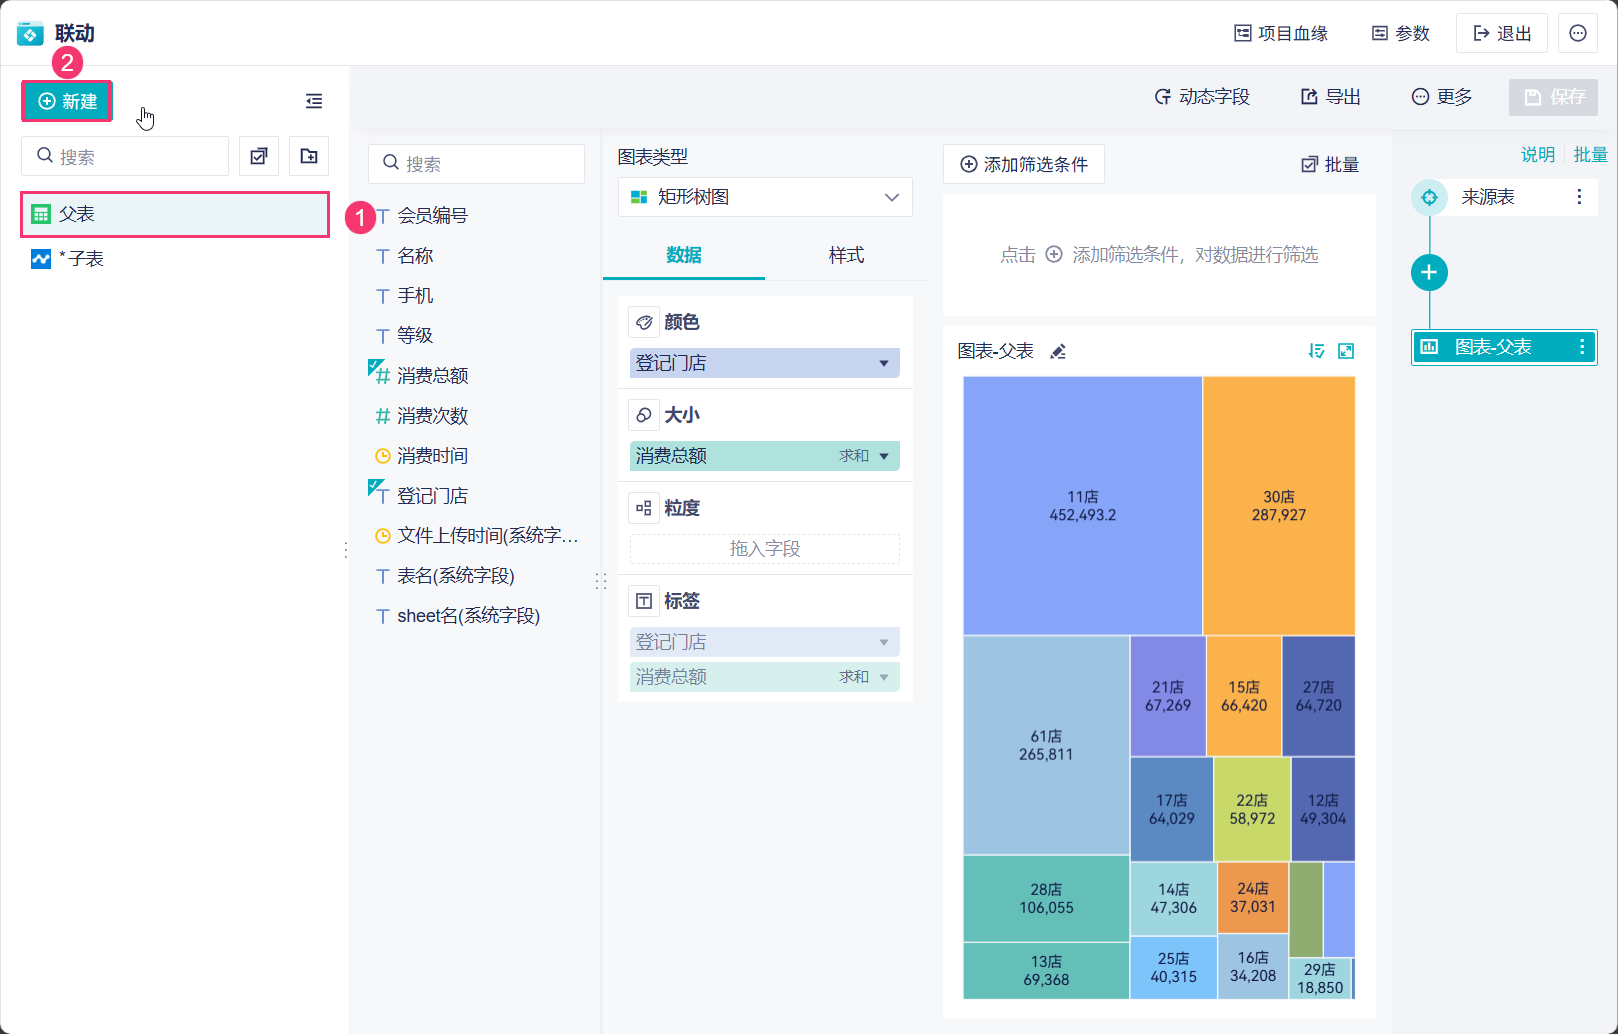The width and height of the screenshot is (1618, 1034).
Task: Open 参数 in the header
Action: tap(1400, 33)
